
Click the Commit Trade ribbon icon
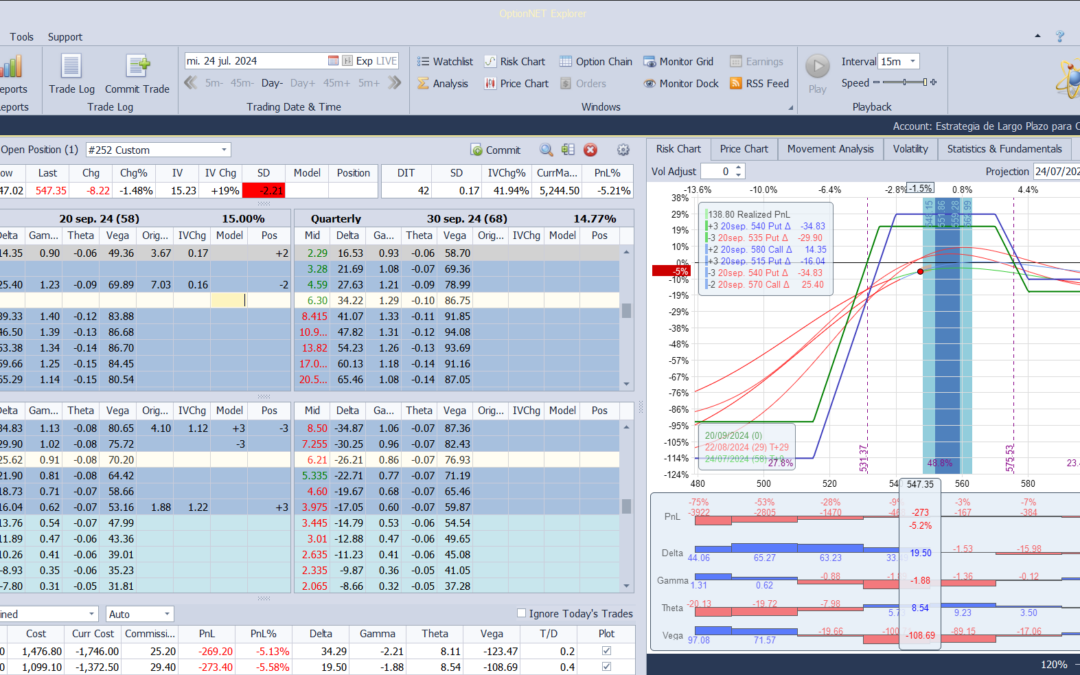click(137, 74)
